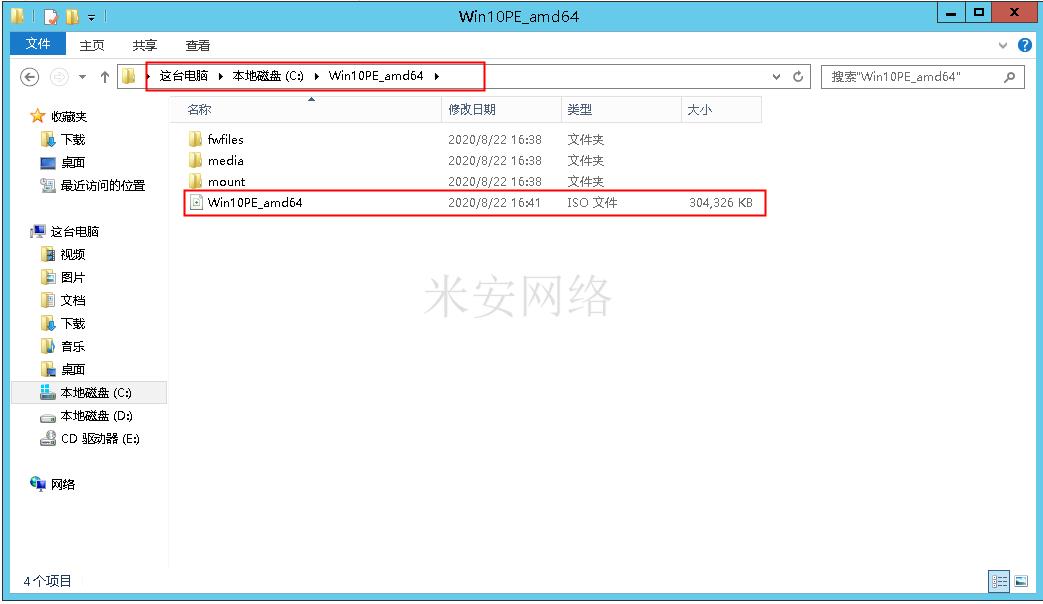This screenshot has height=604, width=1043.
Task: Expand the arrow after 本地磁盘 (C:) breadcrumb
Action: point(317,76)
